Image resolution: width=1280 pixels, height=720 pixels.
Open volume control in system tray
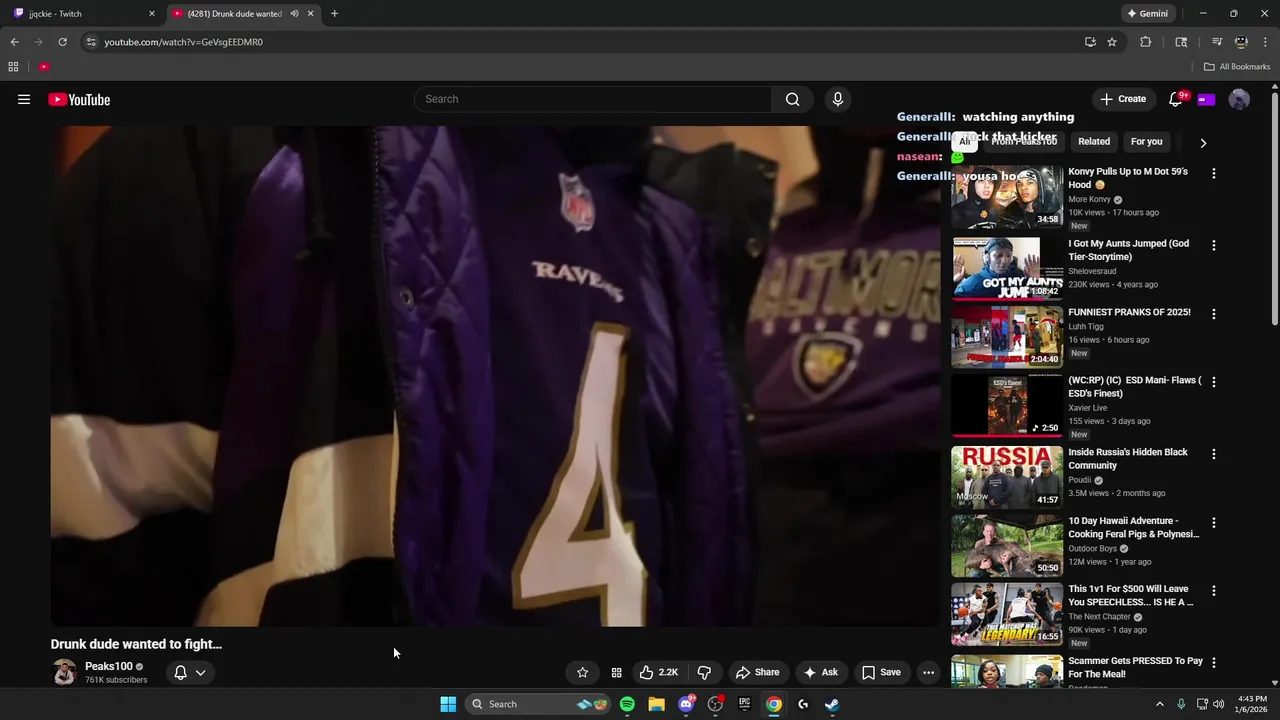coord(1219,704)
